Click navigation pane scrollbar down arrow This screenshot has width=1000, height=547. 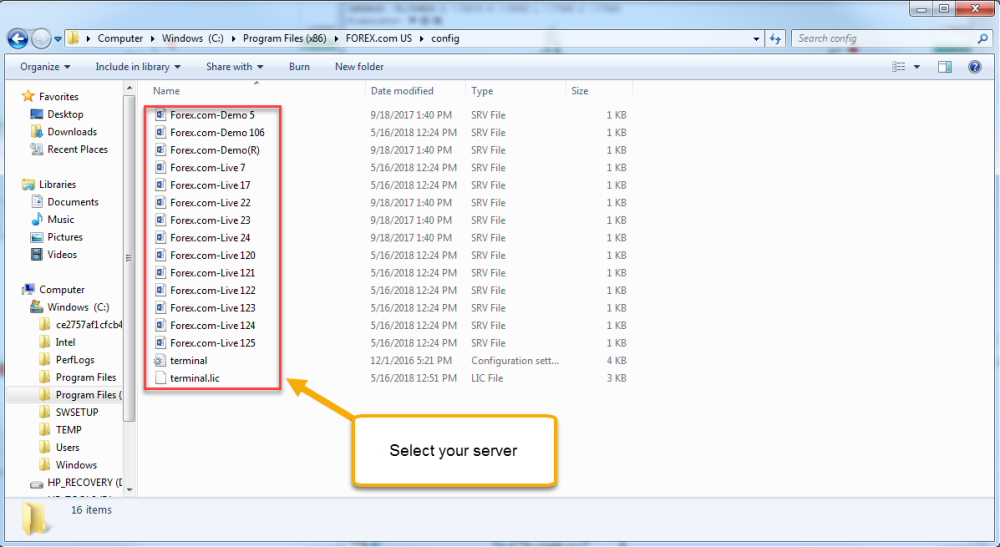(x=129, y=490)
